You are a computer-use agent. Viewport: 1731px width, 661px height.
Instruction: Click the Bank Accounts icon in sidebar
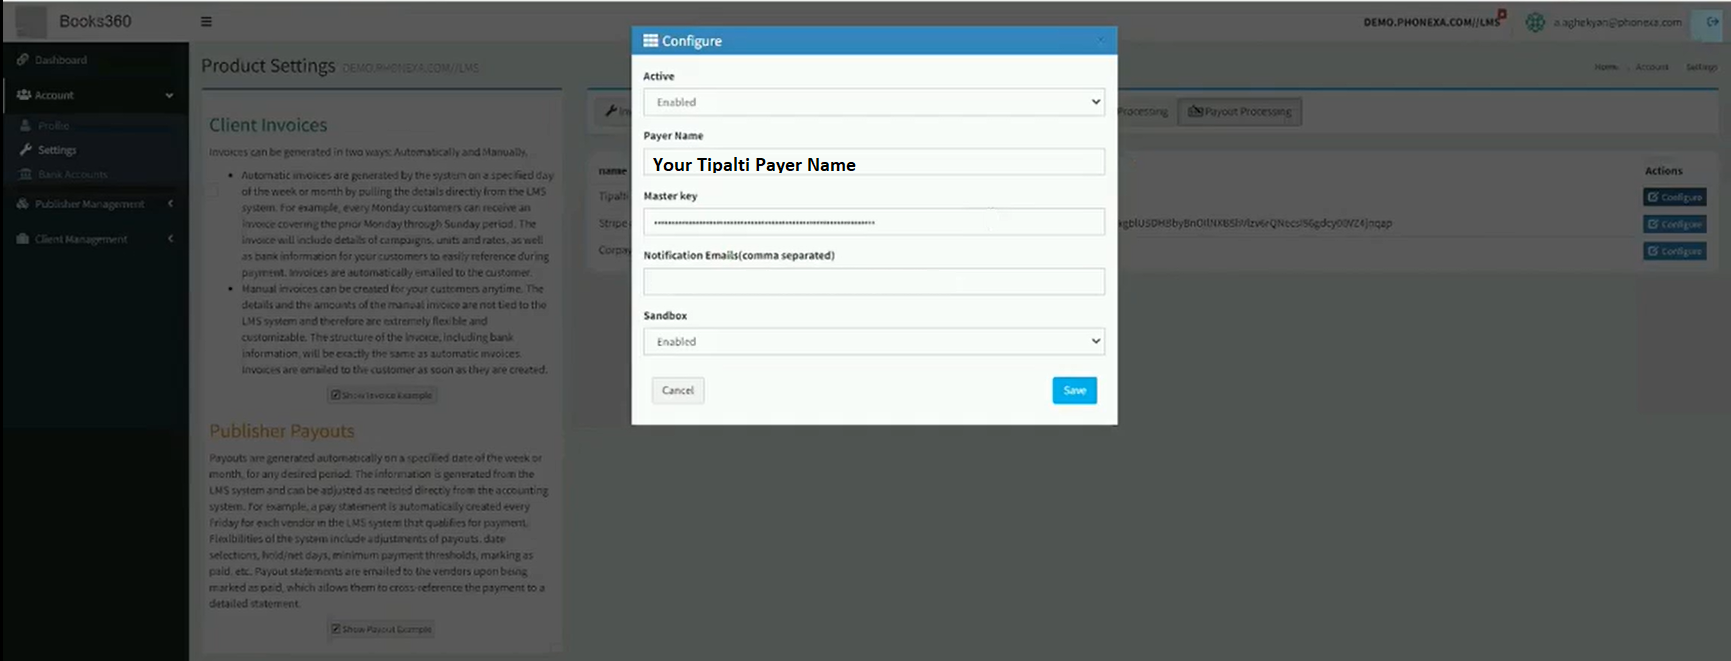pos(26,175)
